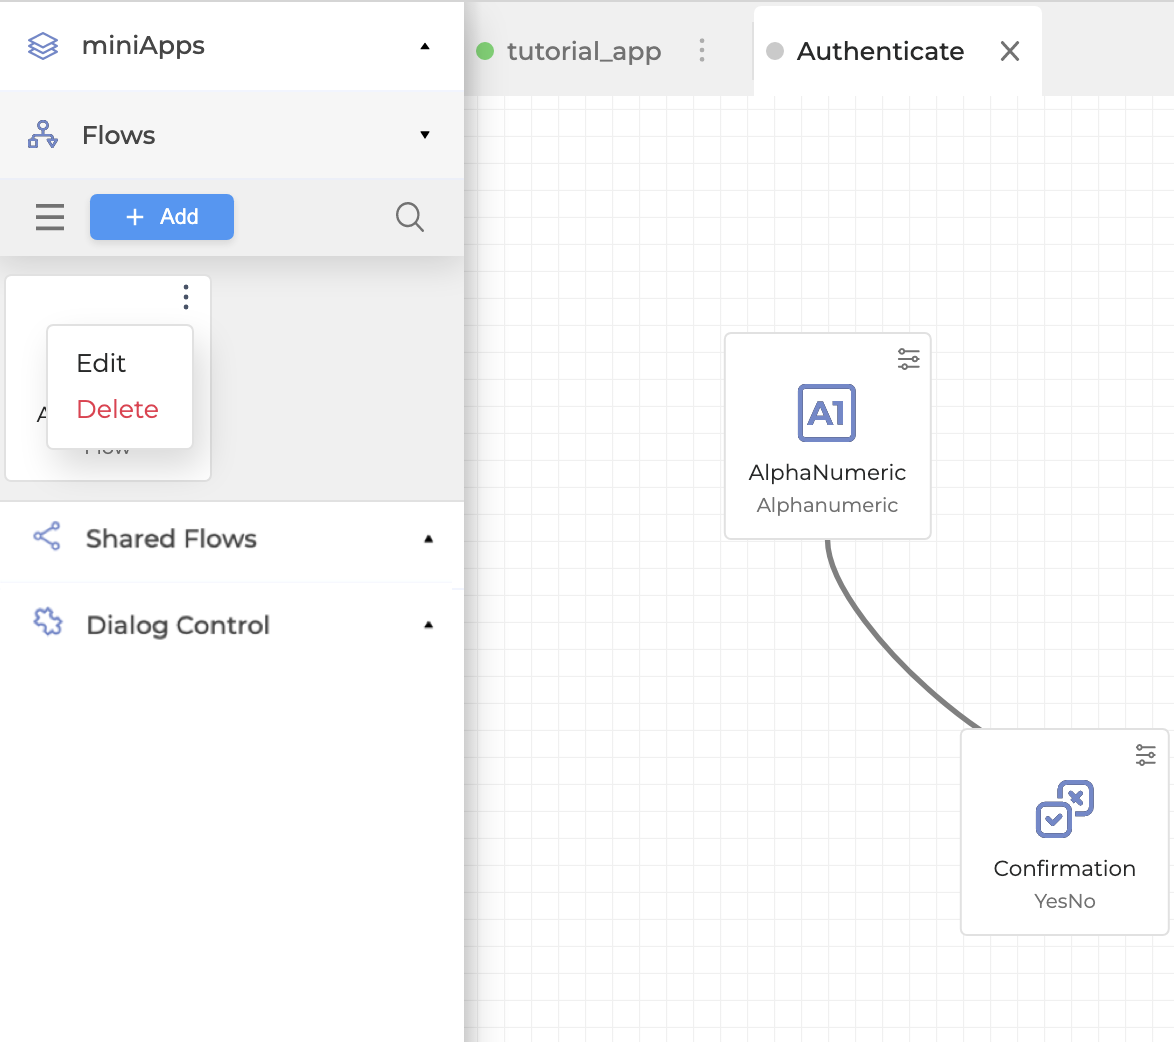Click the Flows hierarchy icon
Screen dimensions: 1174x1042
click(43, 135)
